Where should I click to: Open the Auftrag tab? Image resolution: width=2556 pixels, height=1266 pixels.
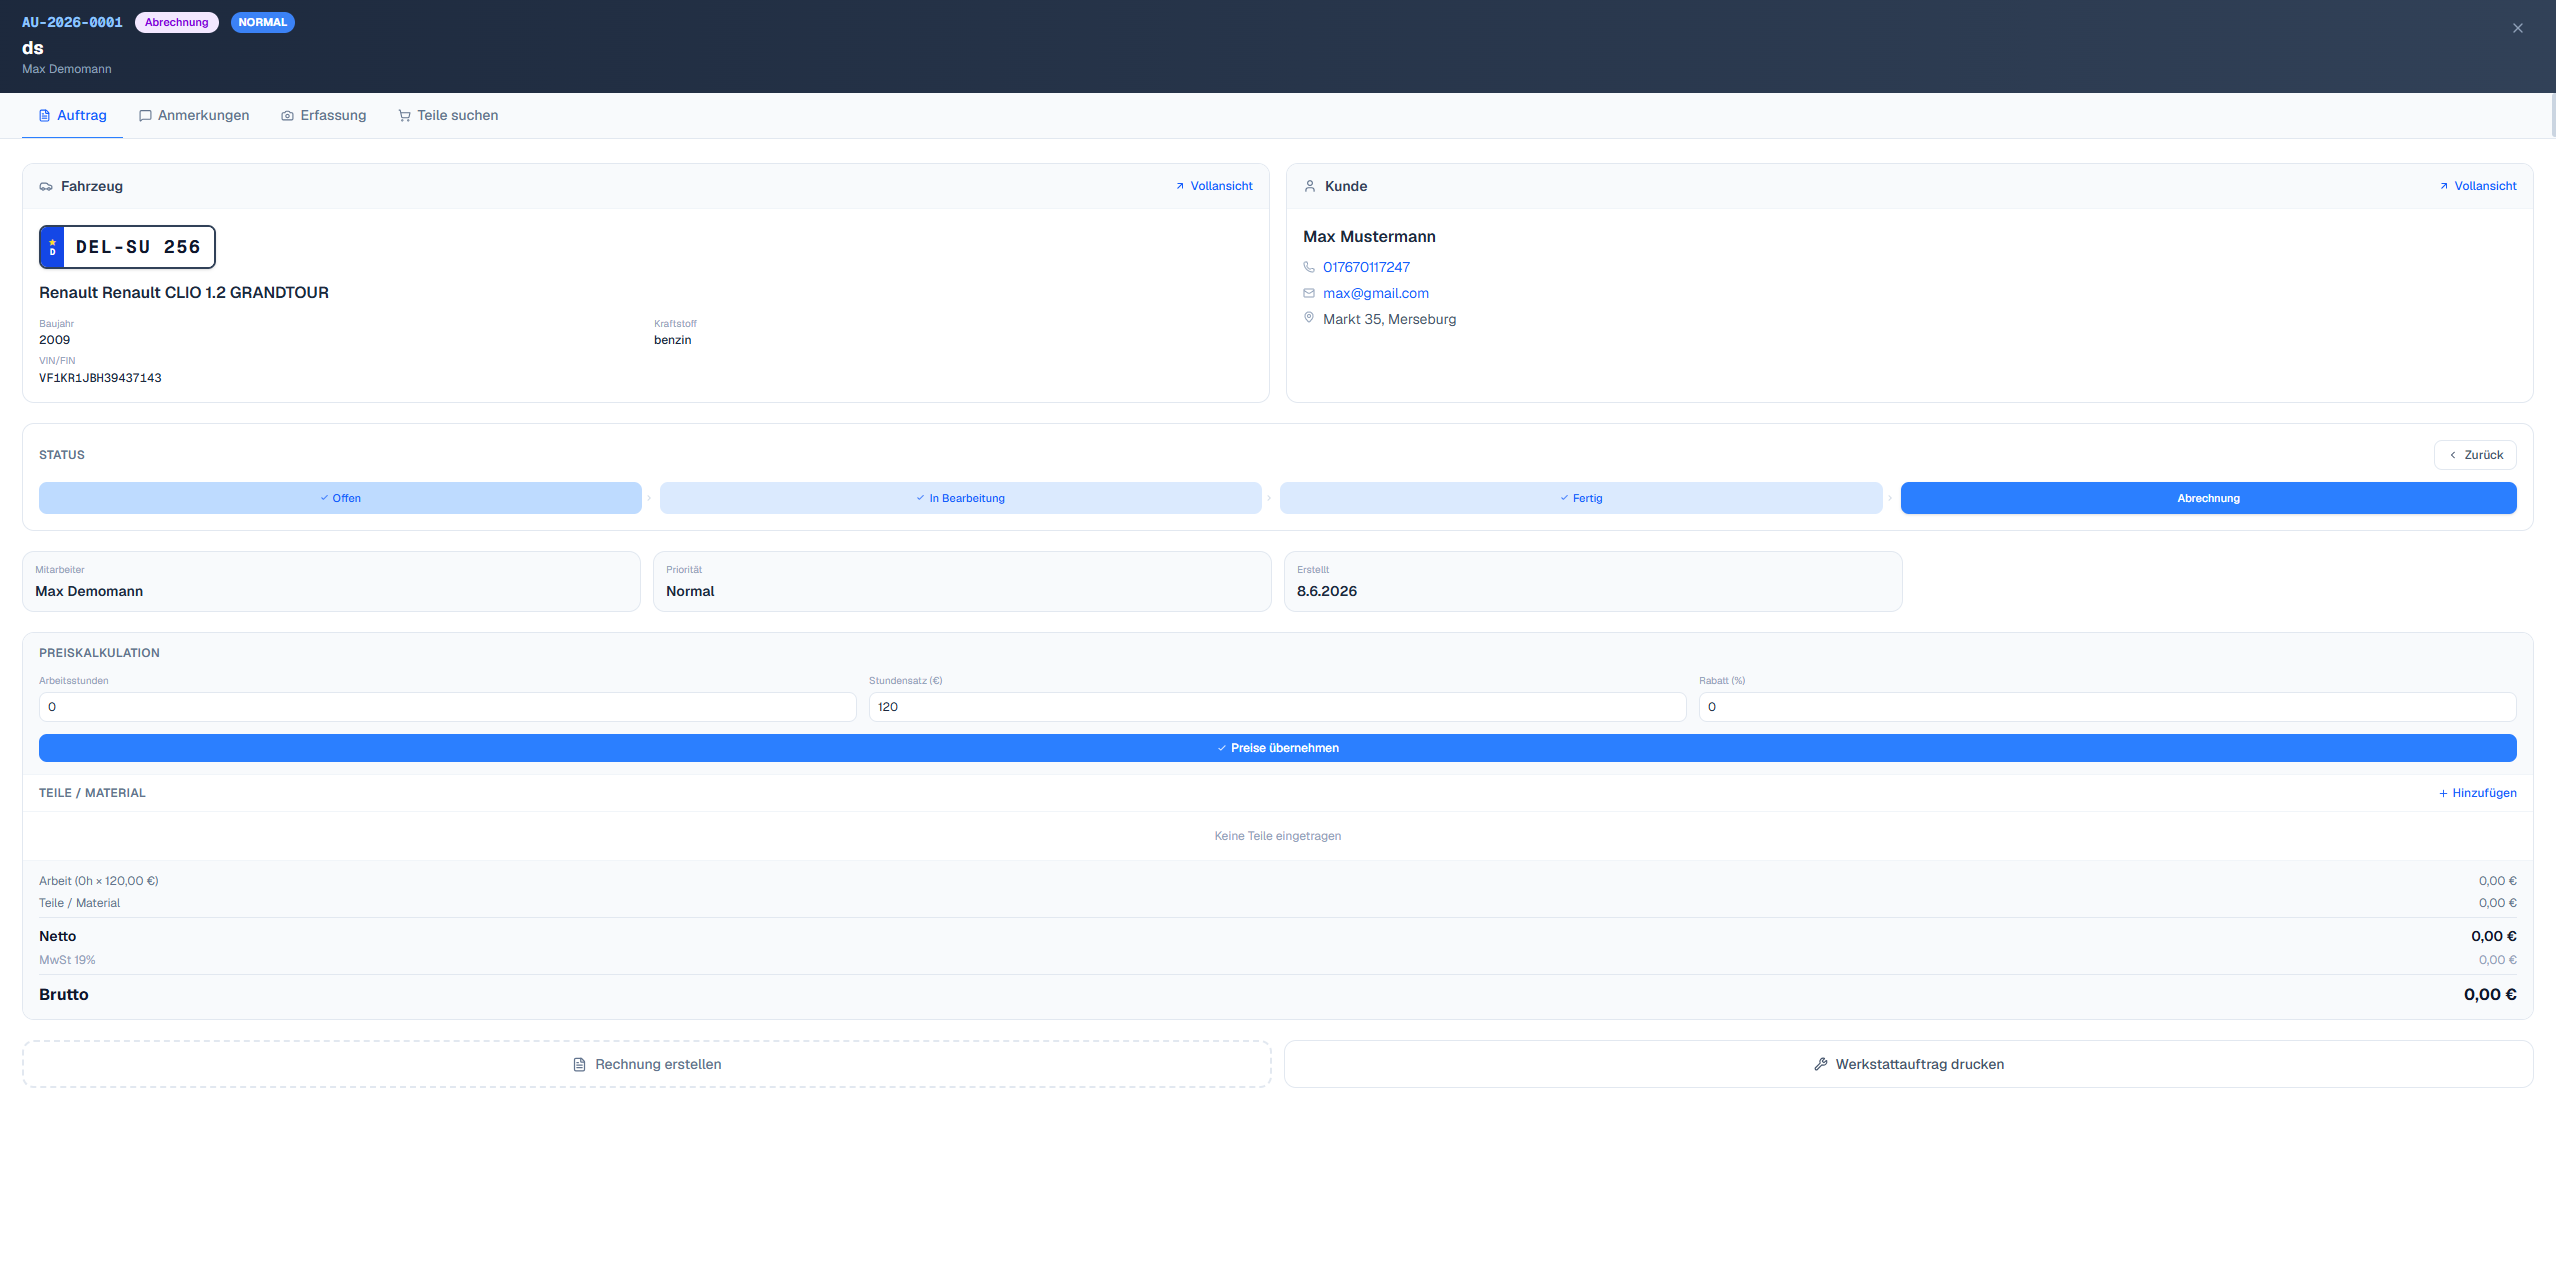point(72,115)
